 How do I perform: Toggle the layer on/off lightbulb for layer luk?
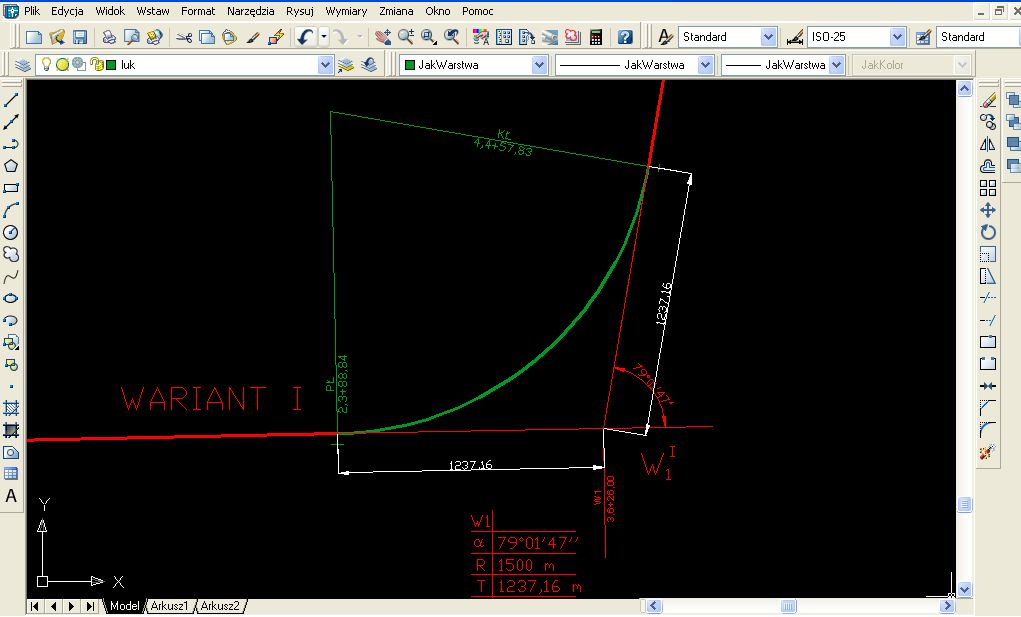click(x=46, y=64)
